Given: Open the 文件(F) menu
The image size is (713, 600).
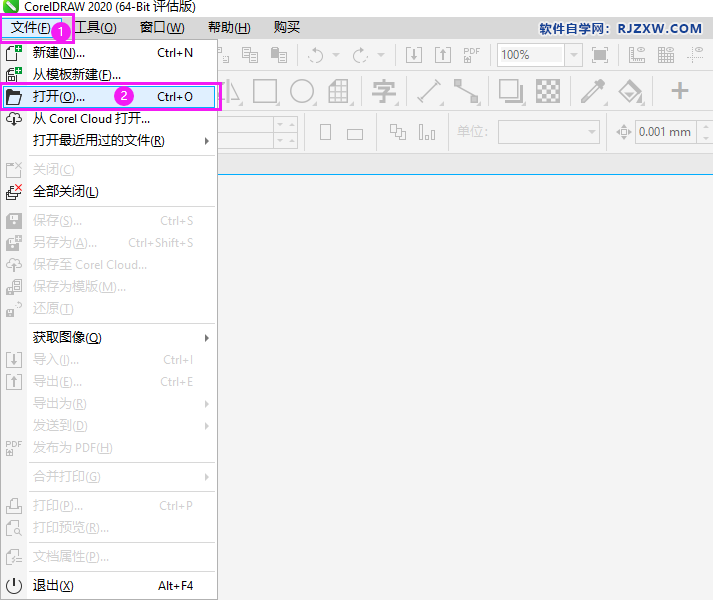Looking at the screenshot, I should tap(31, 28).
